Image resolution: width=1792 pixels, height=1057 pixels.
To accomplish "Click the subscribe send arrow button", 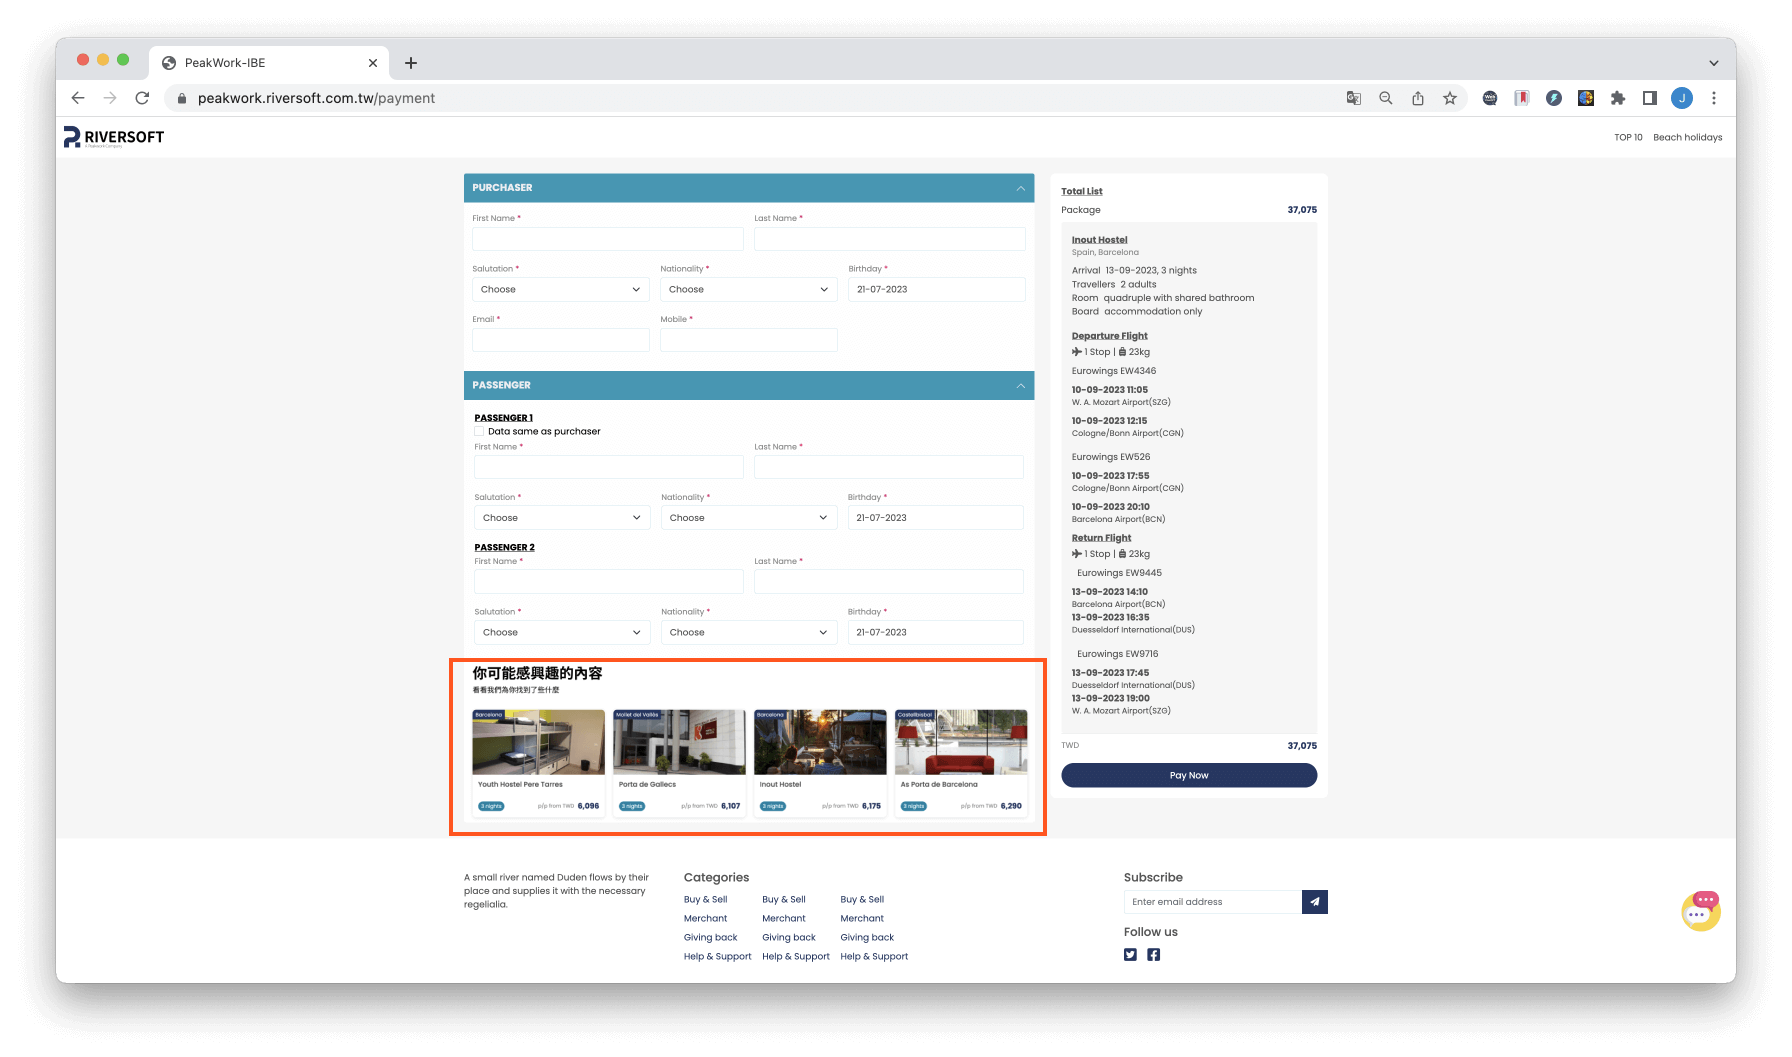I will [x=1315, y=902].
